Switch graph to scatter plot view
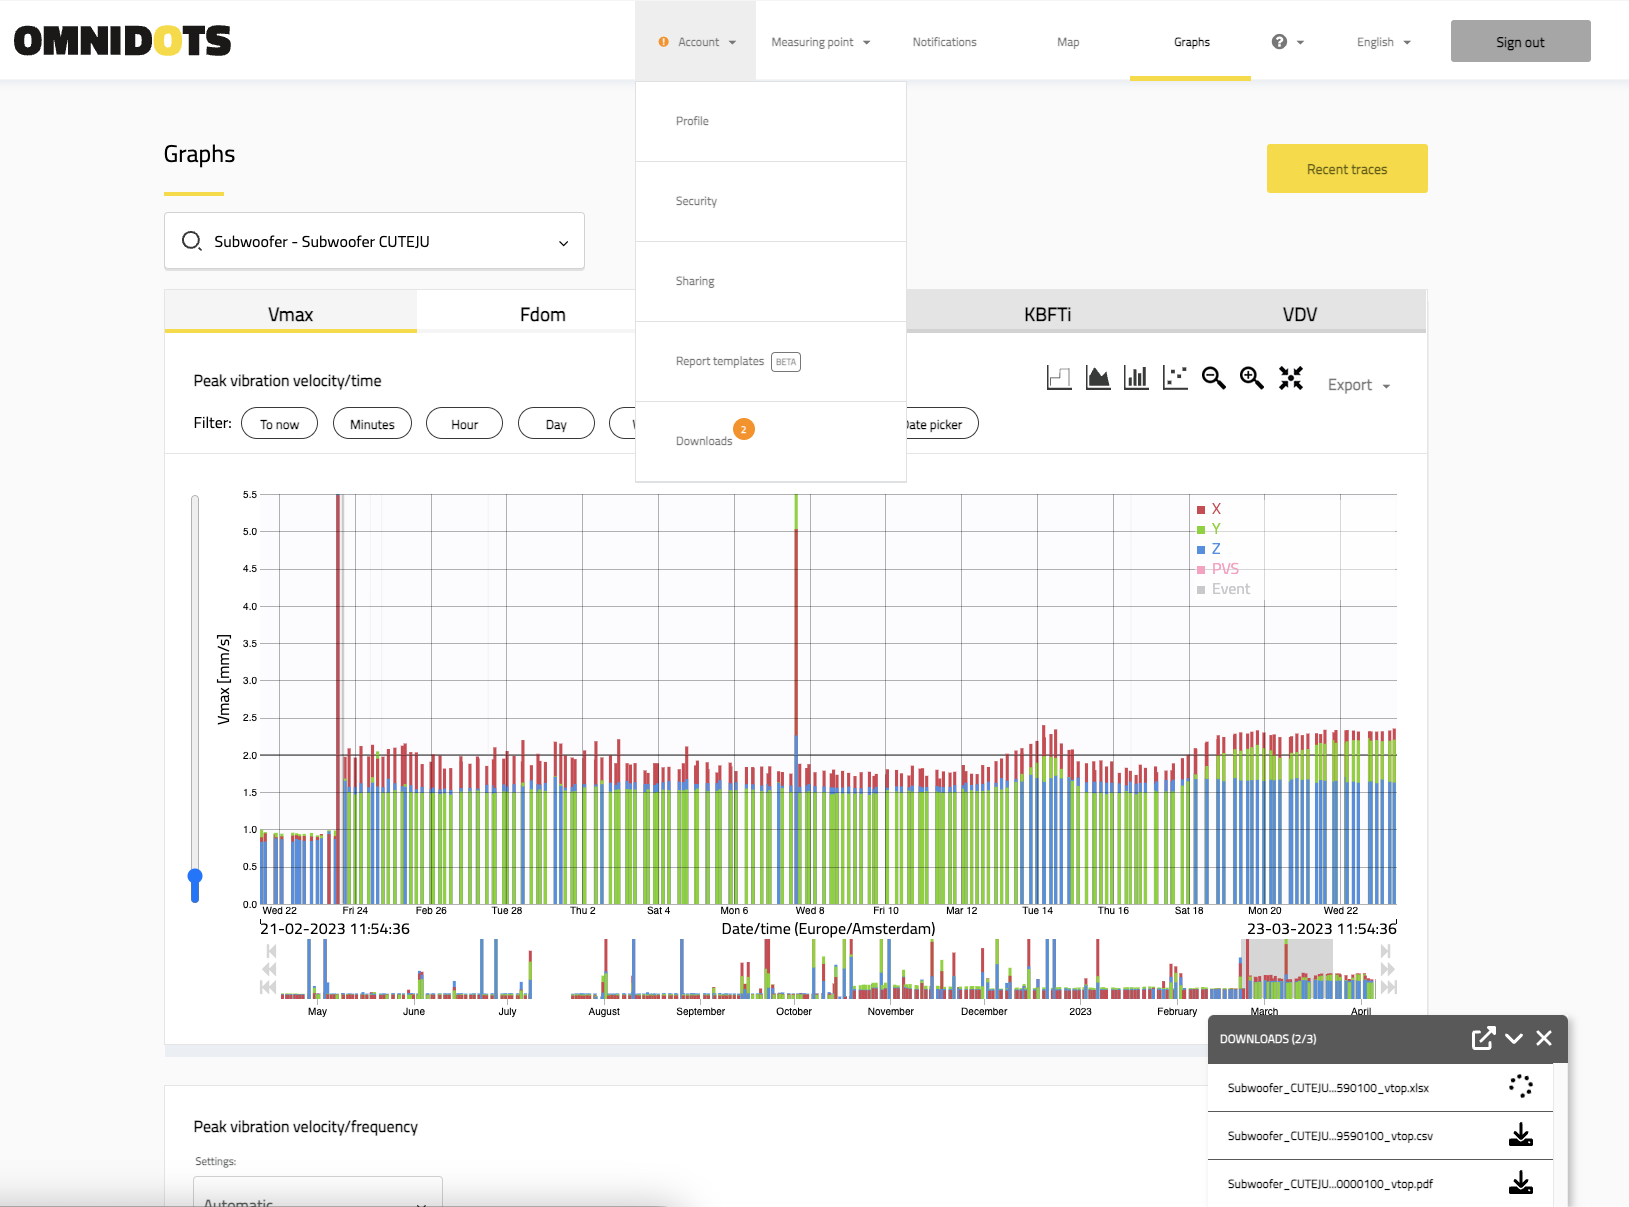Screen dimensions: 1629x1207 coord(1175,378)
